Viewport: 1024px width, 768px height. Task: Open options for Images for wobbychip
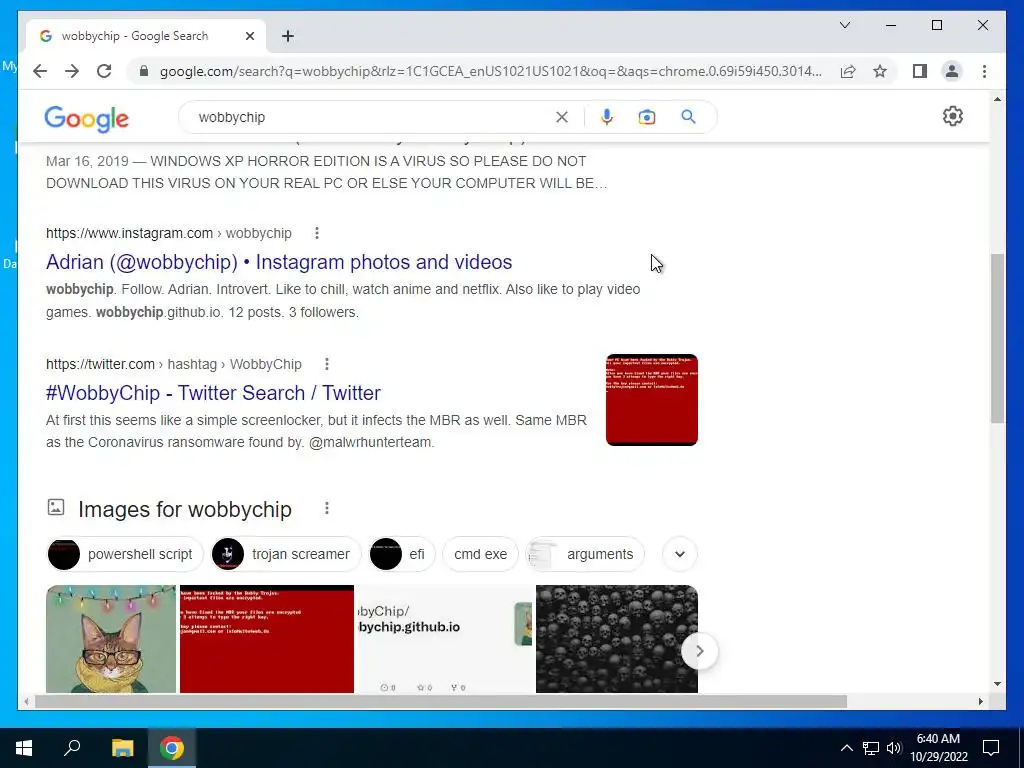pyautogui.click(x=327, y=508)
